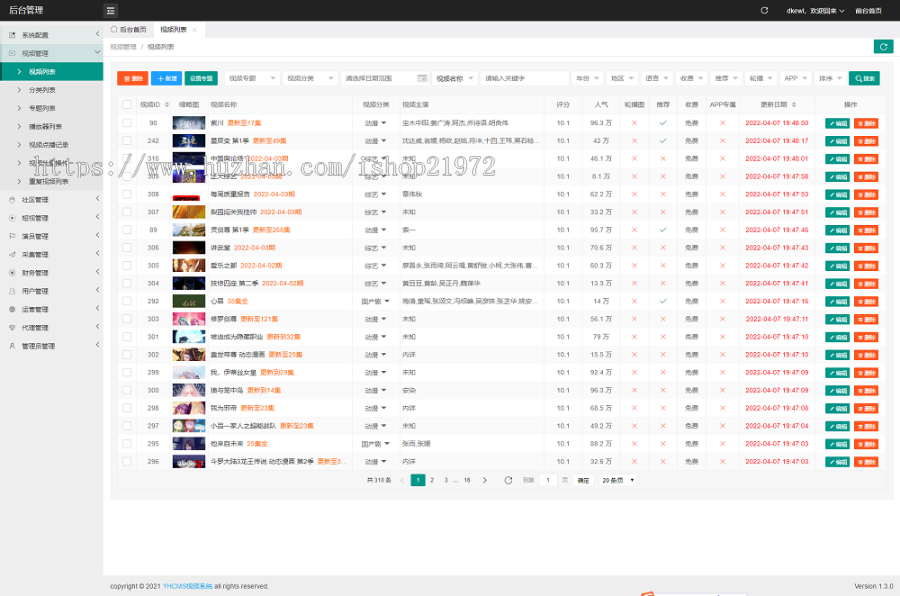The height and width of the screenshot is (596, 900).
Task: Click the 演员管理 flag icon
Action: (12, 236)
